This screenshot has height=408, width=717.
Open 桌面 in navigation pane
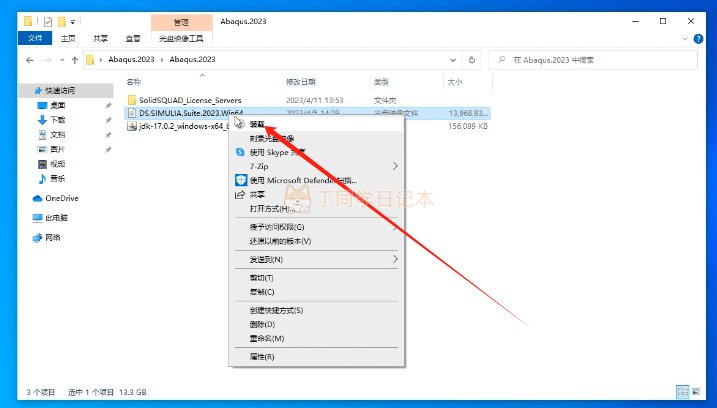pos(58,105)
